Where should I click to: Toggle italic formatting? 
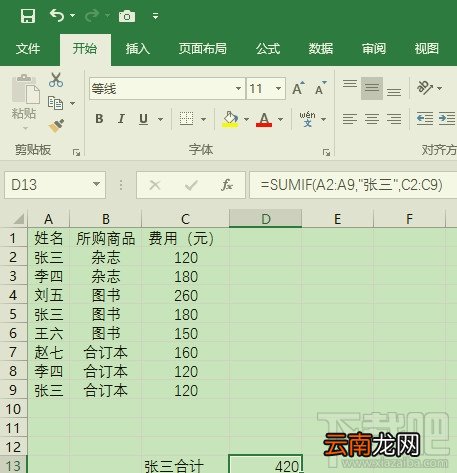click(121, 119)
